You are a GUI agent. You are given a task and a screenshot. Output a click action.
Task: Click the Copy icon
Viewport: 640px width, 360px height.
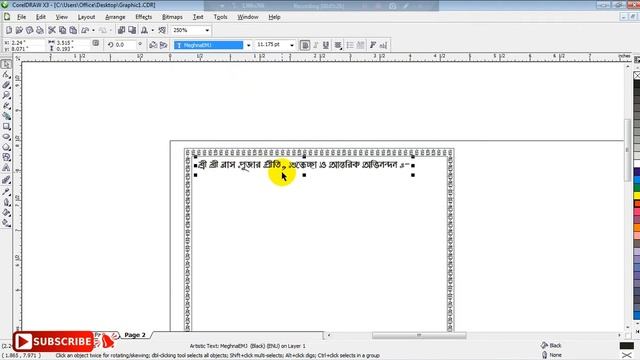tap(62, 30)
